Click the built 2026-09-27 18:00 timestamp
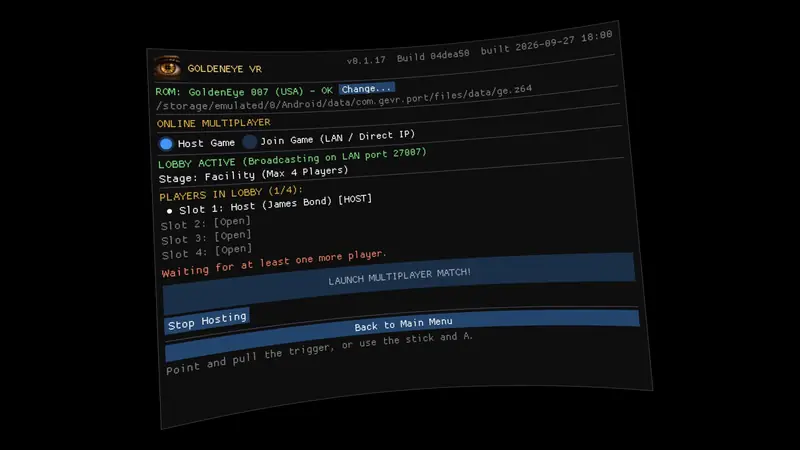Screen dimensions: 800x450 coord(546,43)
